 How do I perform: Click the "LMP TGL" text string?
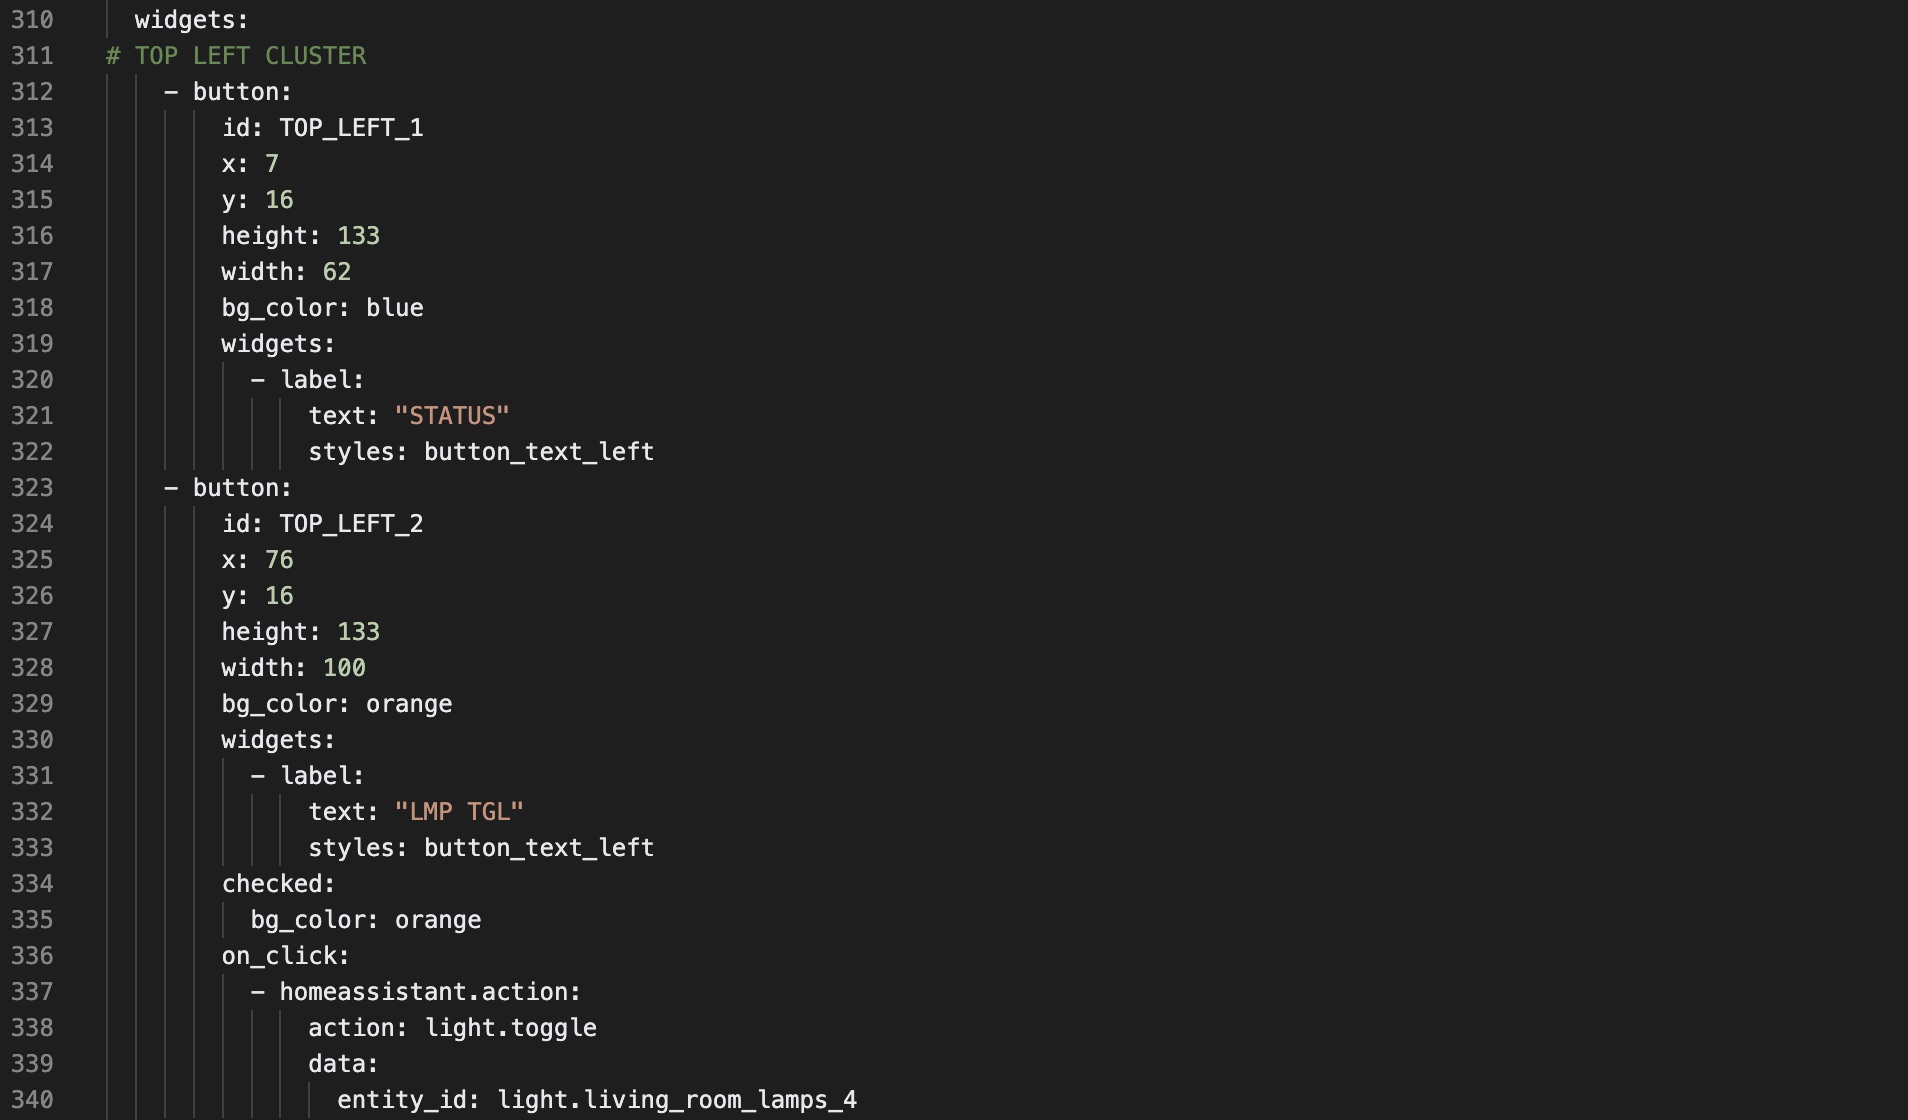[x=459, y=812]
